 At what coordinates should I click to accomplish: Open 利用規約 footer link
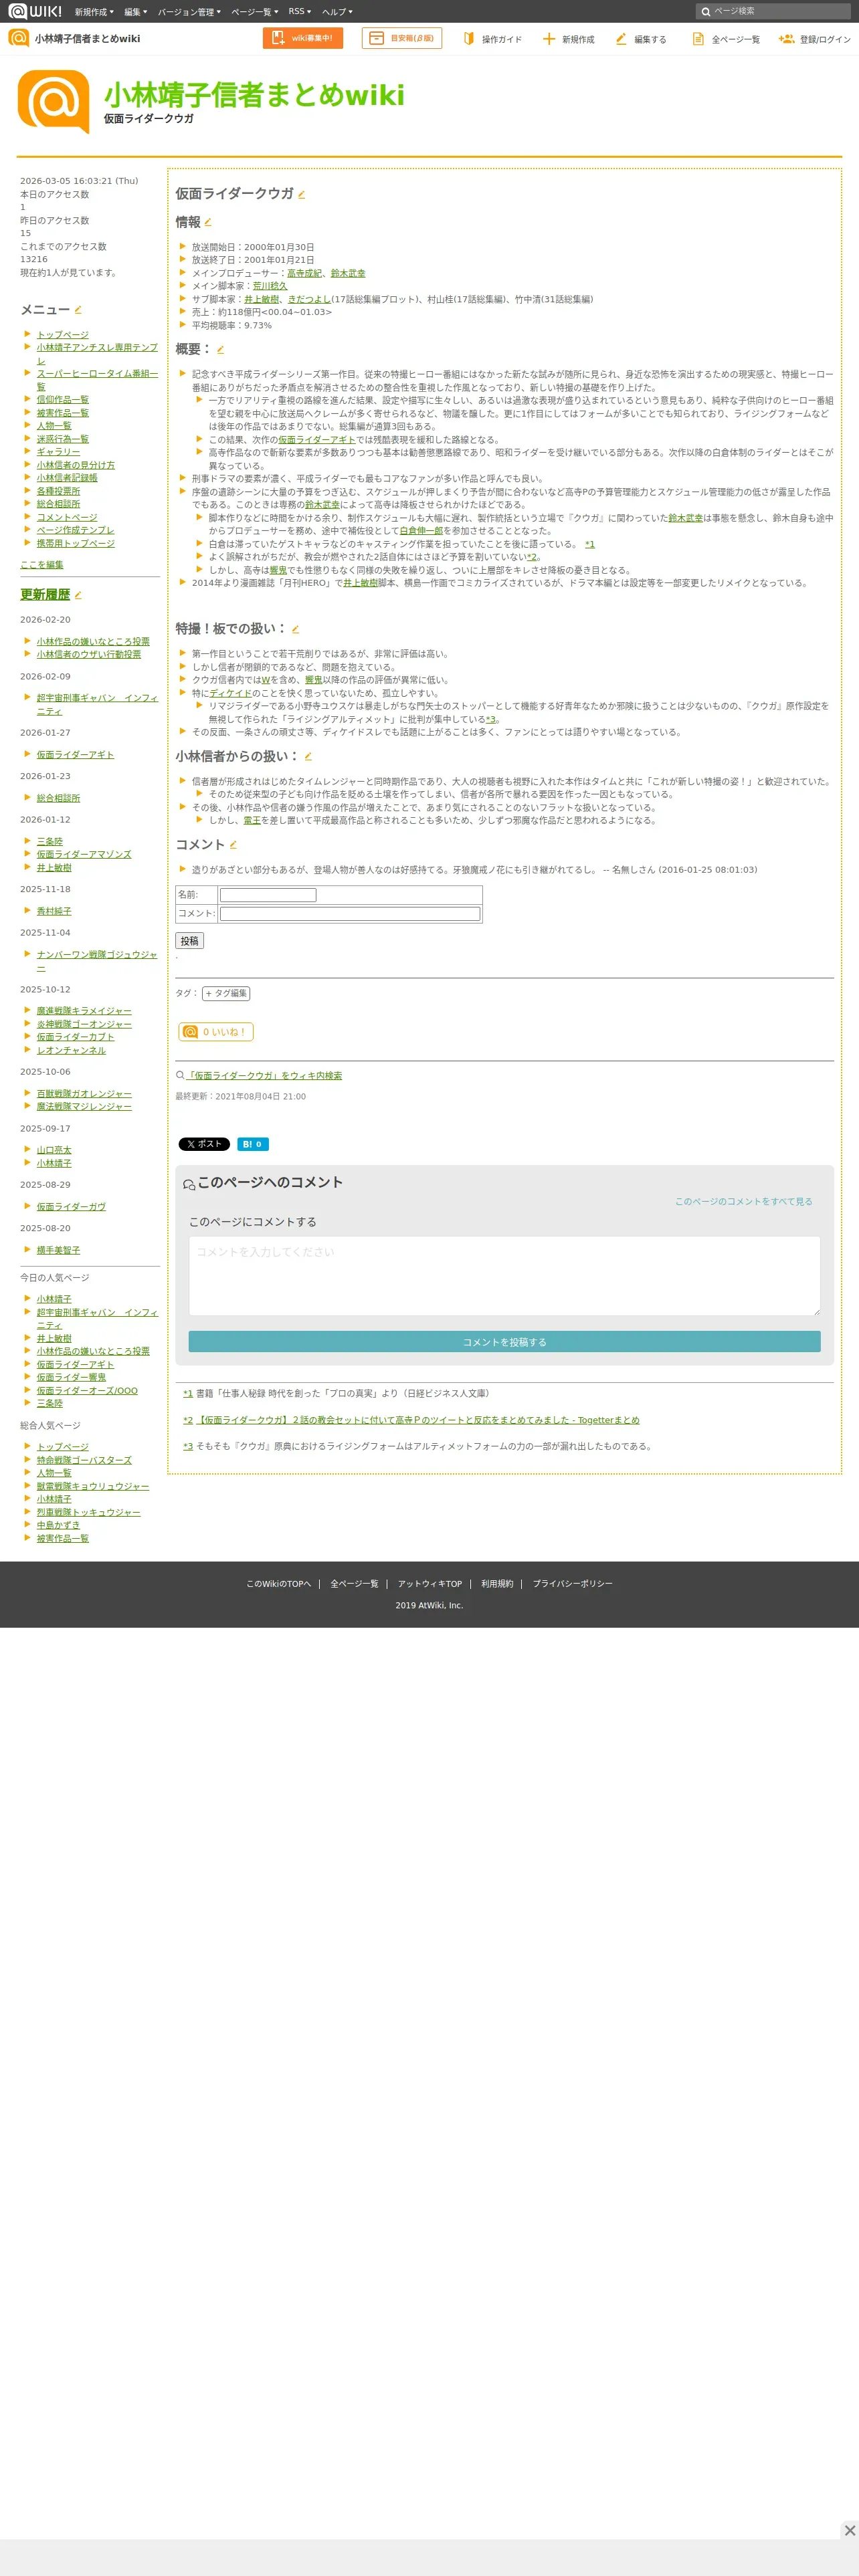point(497,1584)
